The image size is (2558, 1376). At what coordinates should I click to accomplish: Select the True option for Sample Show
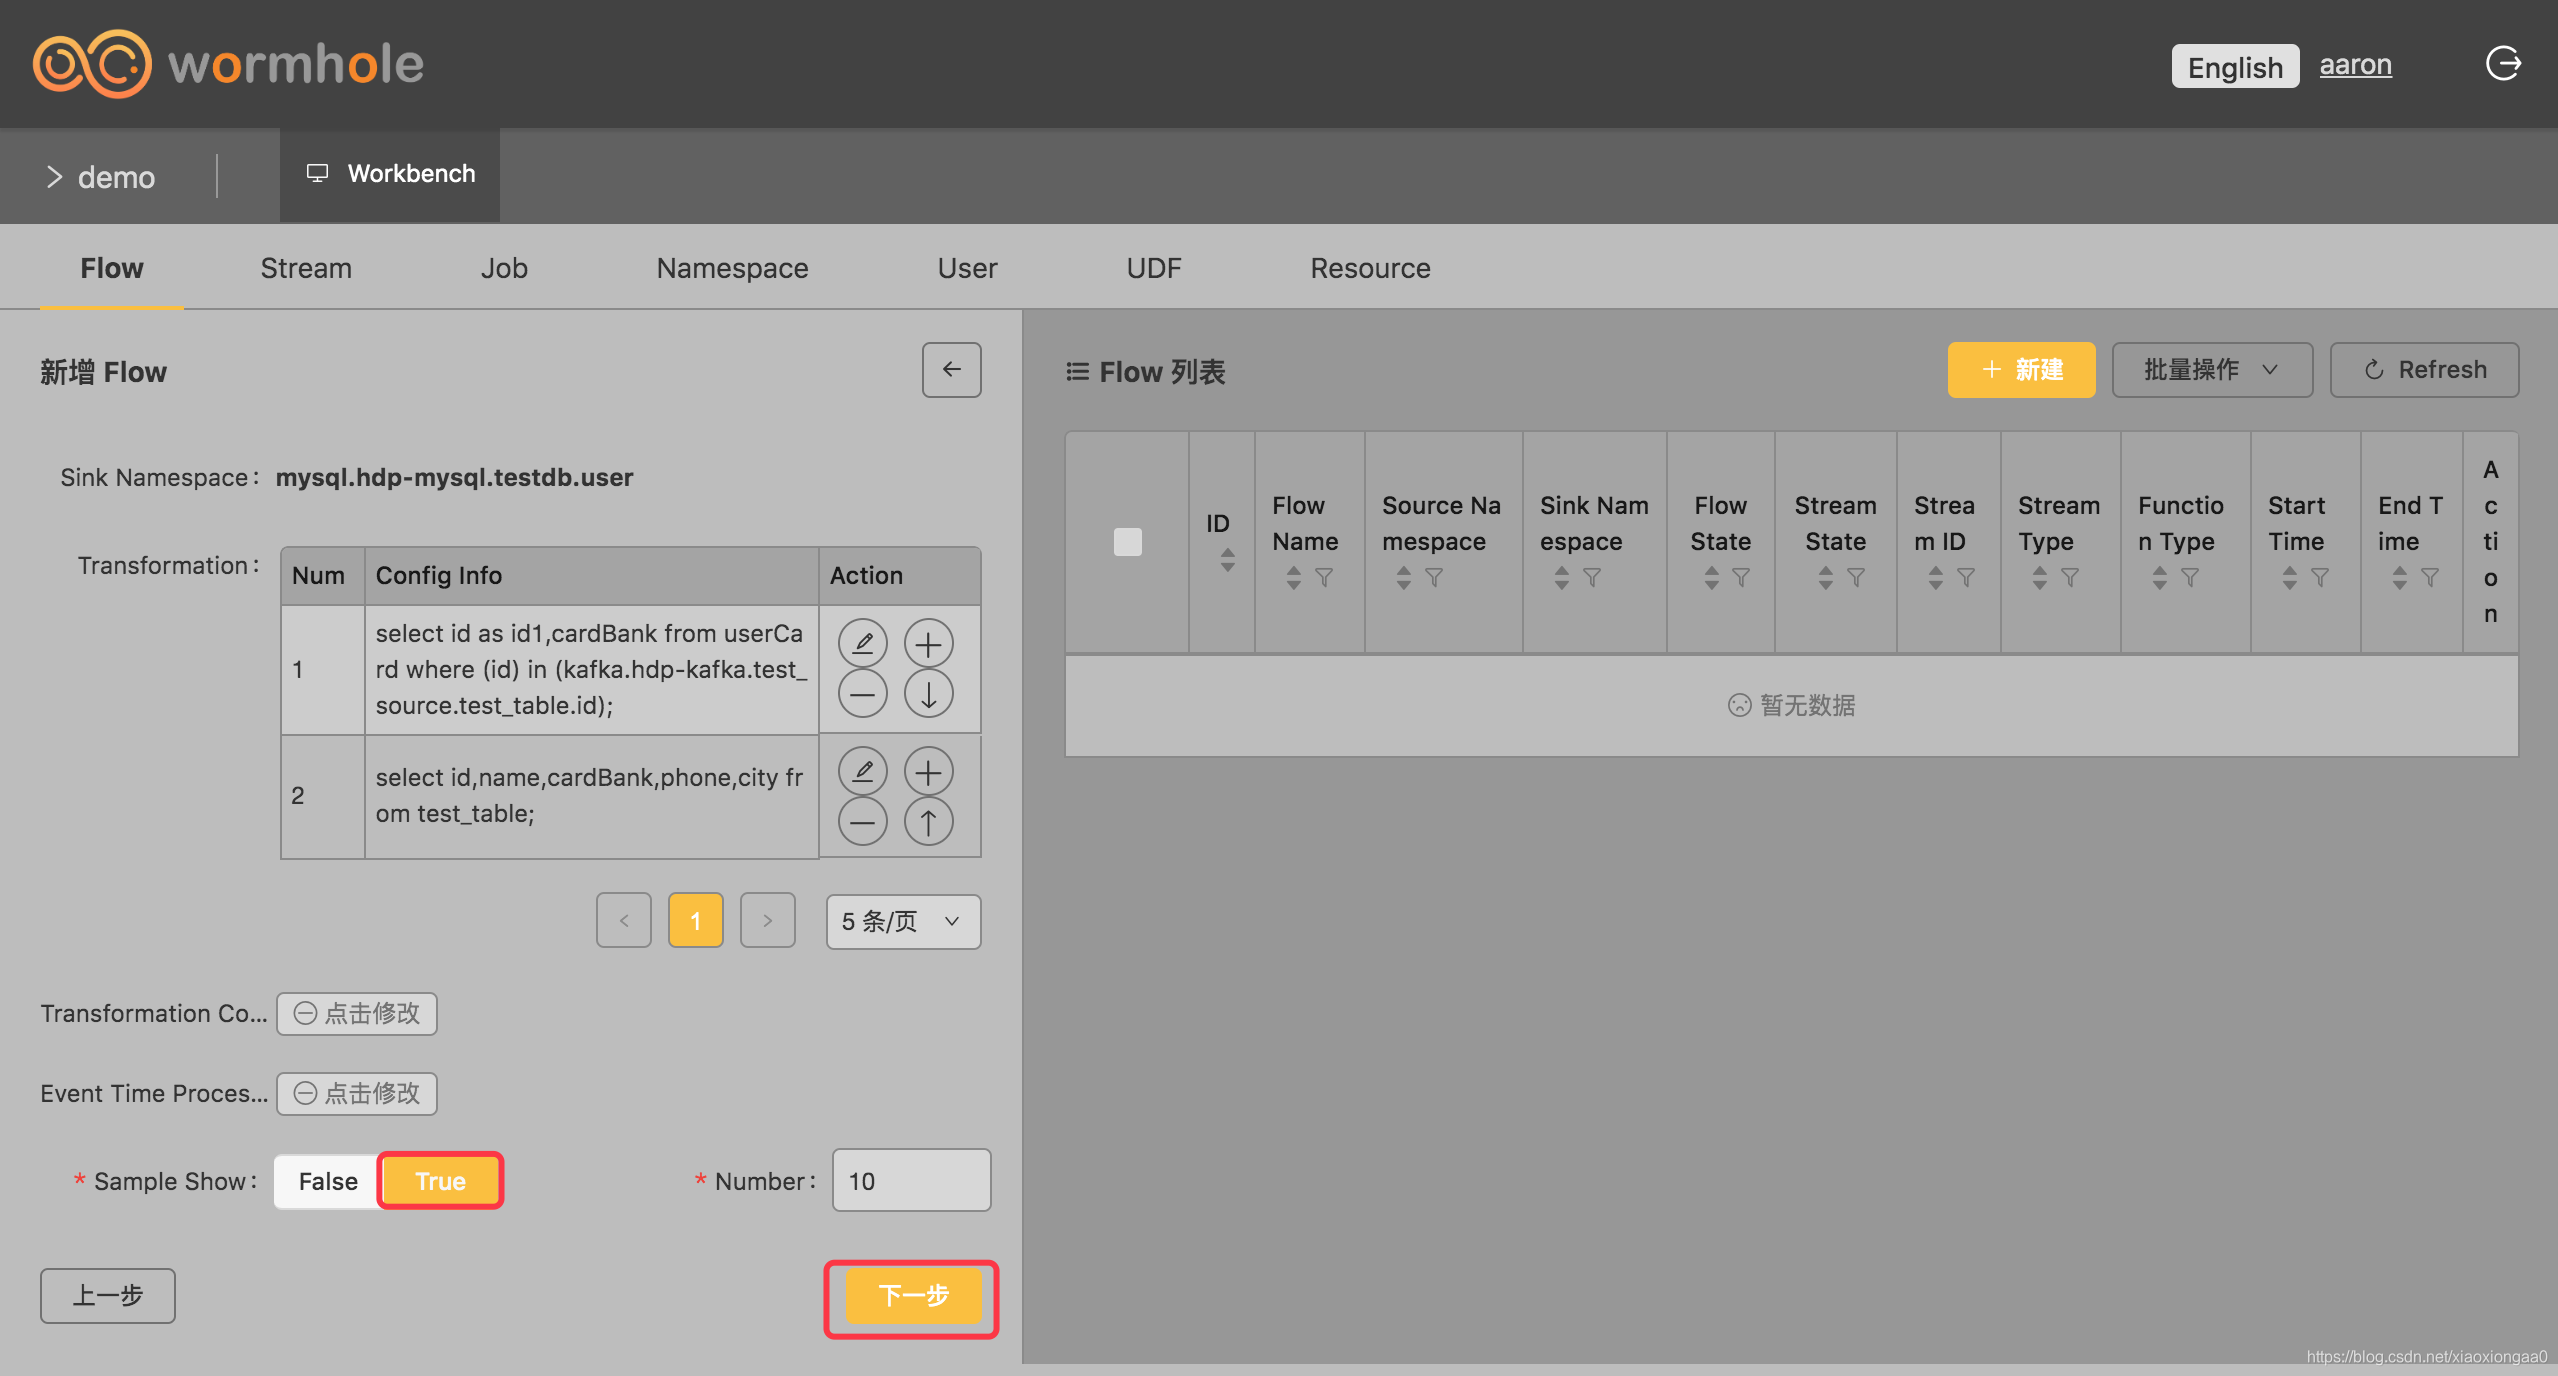(440, 1181)
